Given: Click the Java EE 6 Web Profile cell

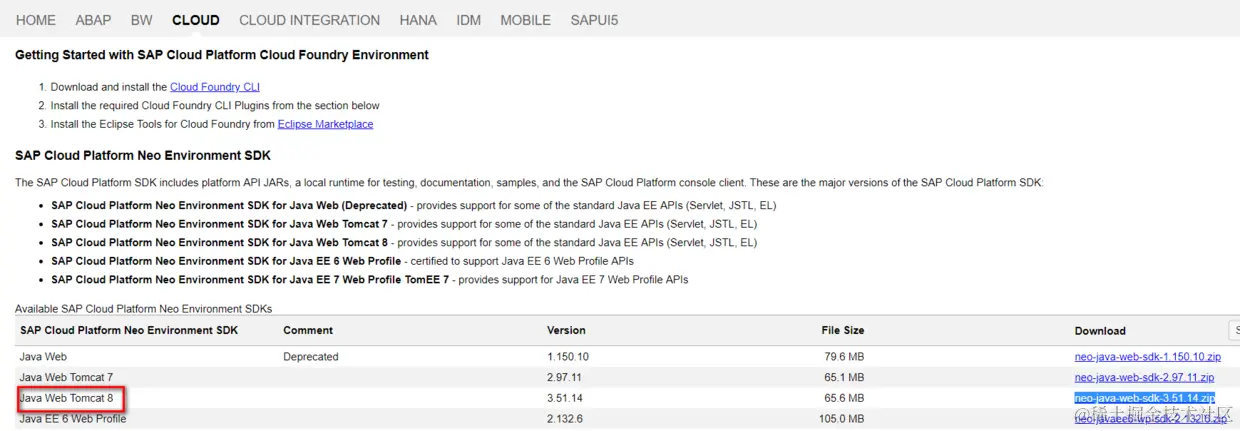Looking at the screenshot, I should pyautogui.click(x=73, y=419).
